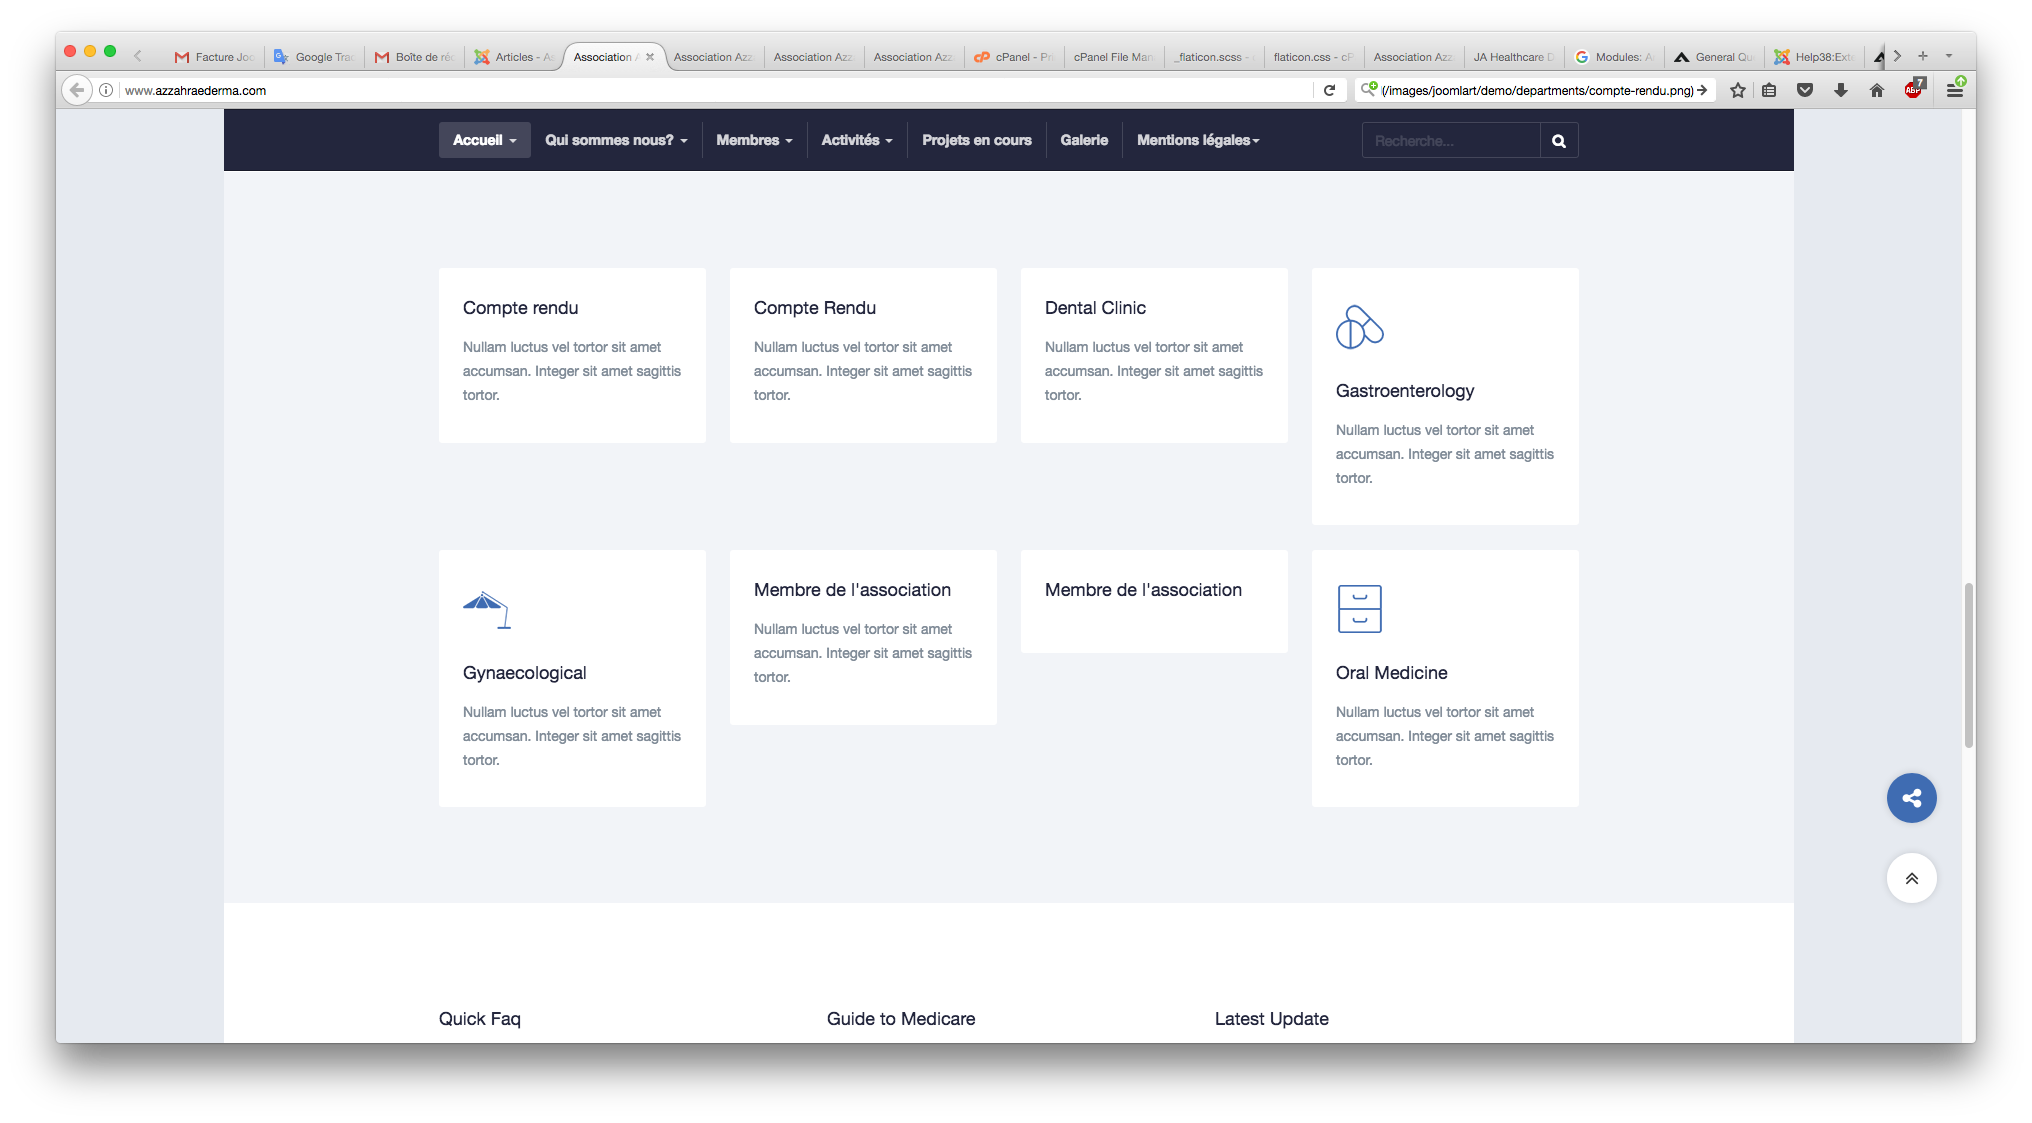This screenshot has height=1123, width=2032.
Task: Click the scroll-to-top double chevron button
Action: 1911,878
